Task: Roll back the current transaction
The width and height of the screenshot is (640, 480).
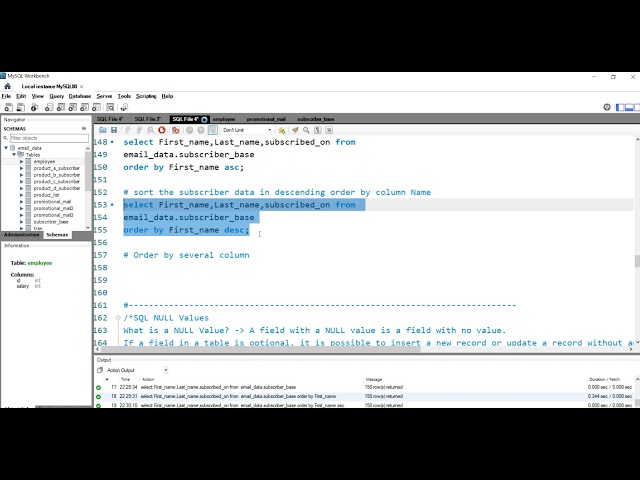Action: tap(201, 130)
